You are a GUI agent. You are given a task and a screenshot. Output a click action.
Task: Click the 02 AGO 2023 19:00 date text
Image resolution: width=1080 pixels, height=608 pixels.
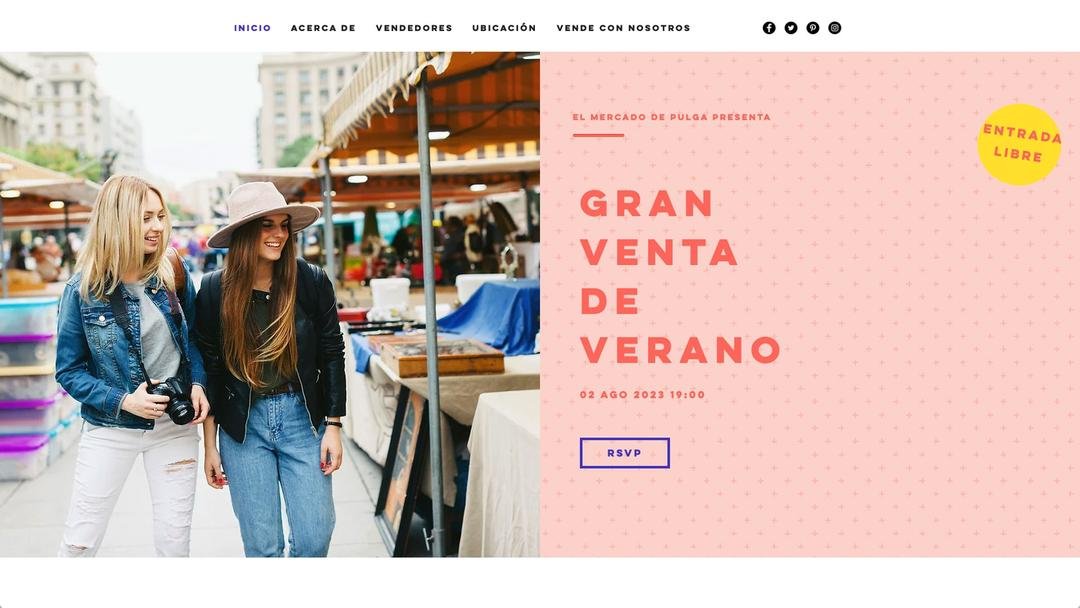coord(643,395)
